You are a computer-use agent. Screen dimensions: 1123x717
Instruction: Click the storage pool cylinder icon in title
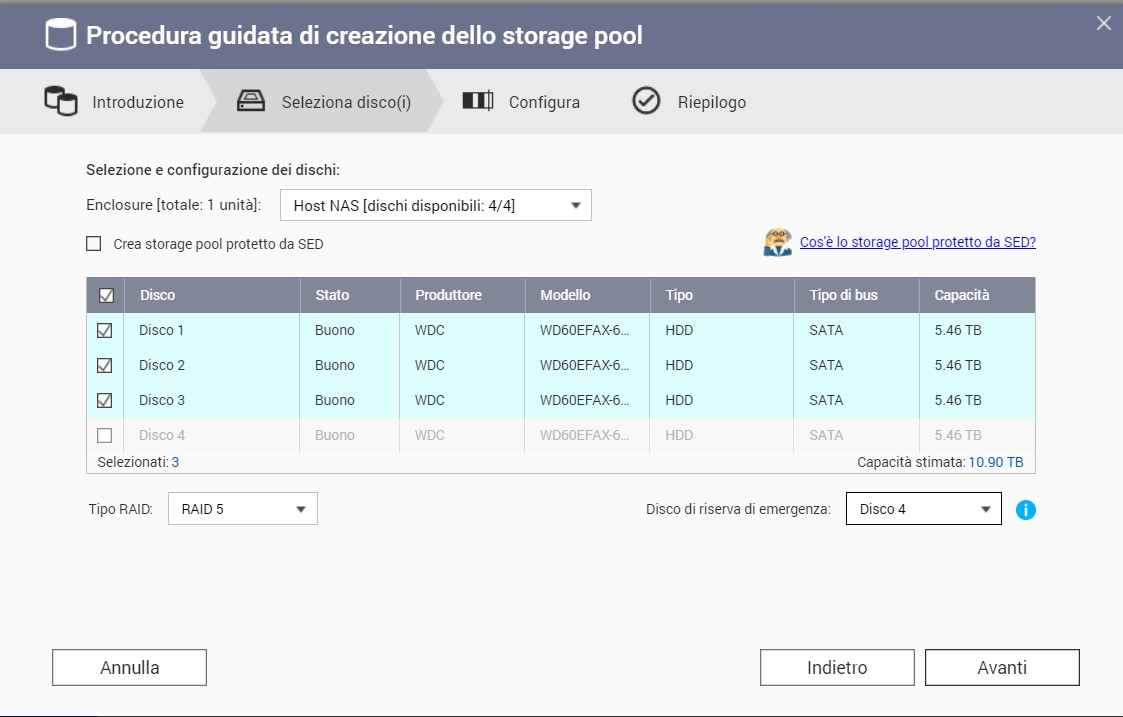pyautogui.click(x=61, y=36)
